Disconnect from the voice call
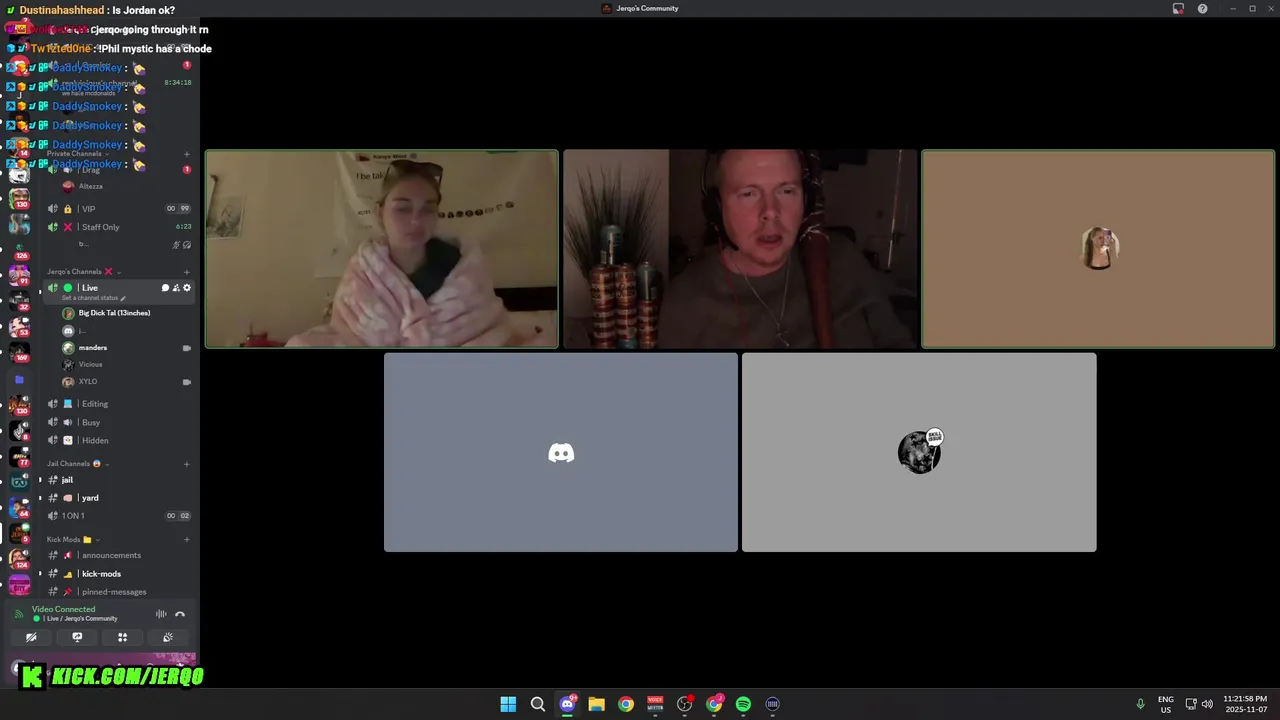Screen dimensions: 1280x720 tap(180, 614)
